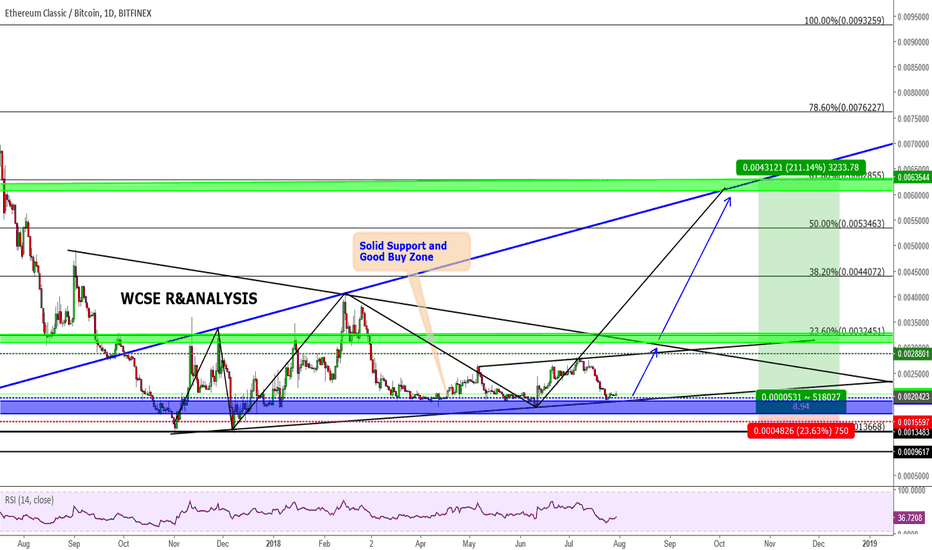Screen dimensions: 932x550
Task: Select the 0.0045000 price axis label
Action: [x=913, y=272]
